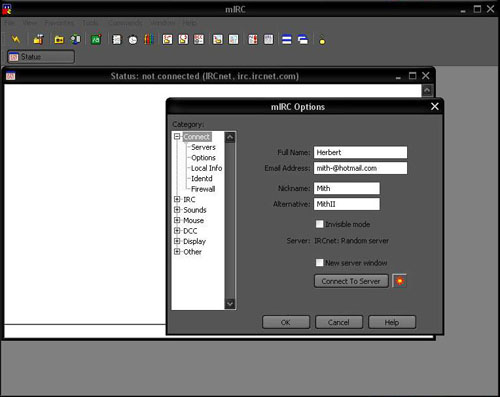
Task: Expand the DCC category
Action: tap(177, 231)
